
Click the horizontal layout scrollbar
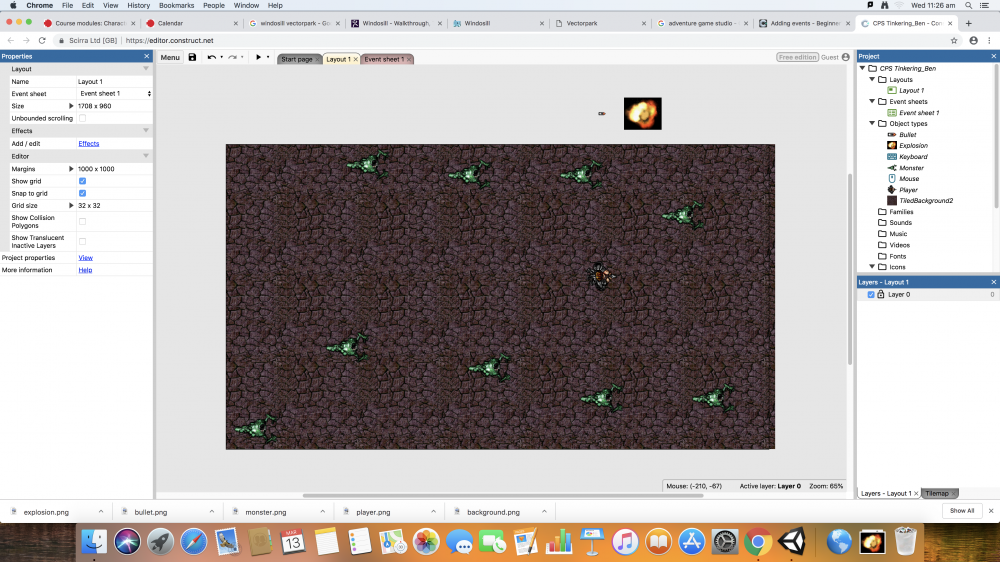click(x=503, y=495)
